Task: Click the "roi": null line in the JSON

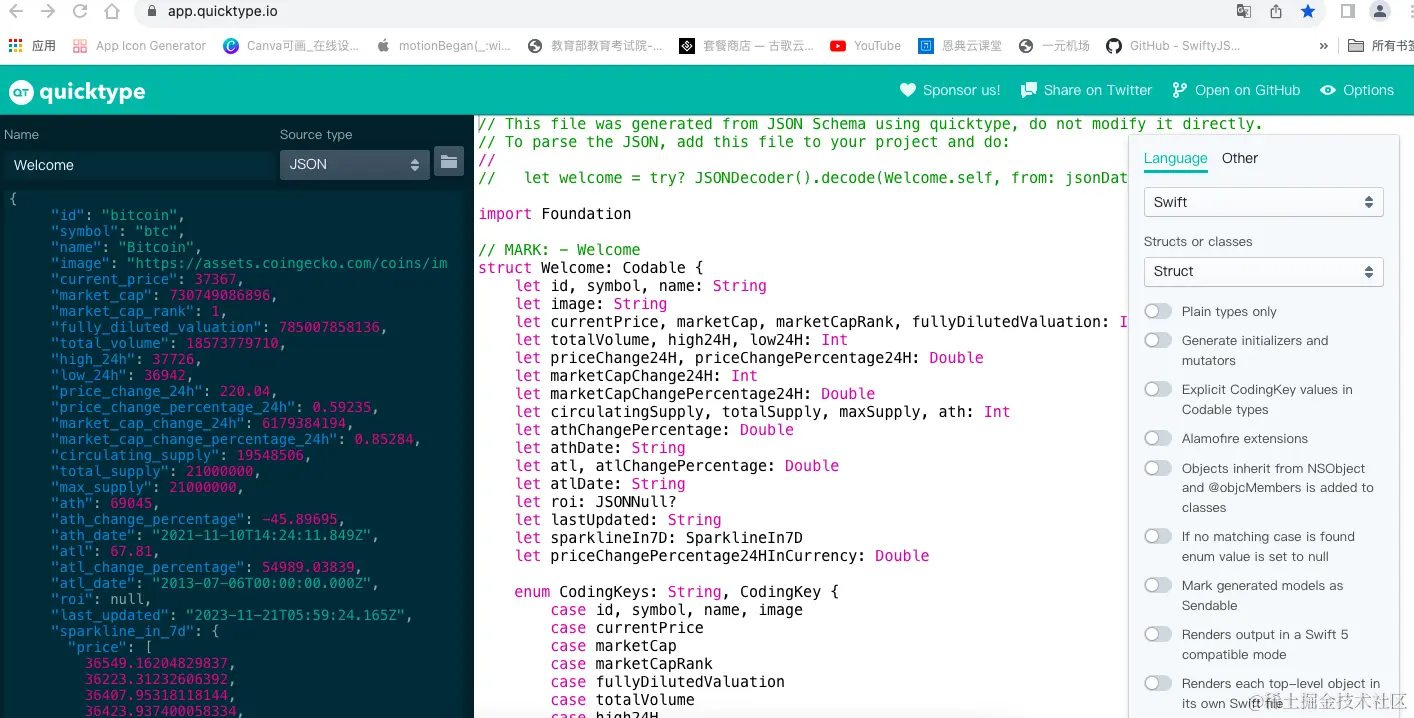Action: click(x=101, y=599)
